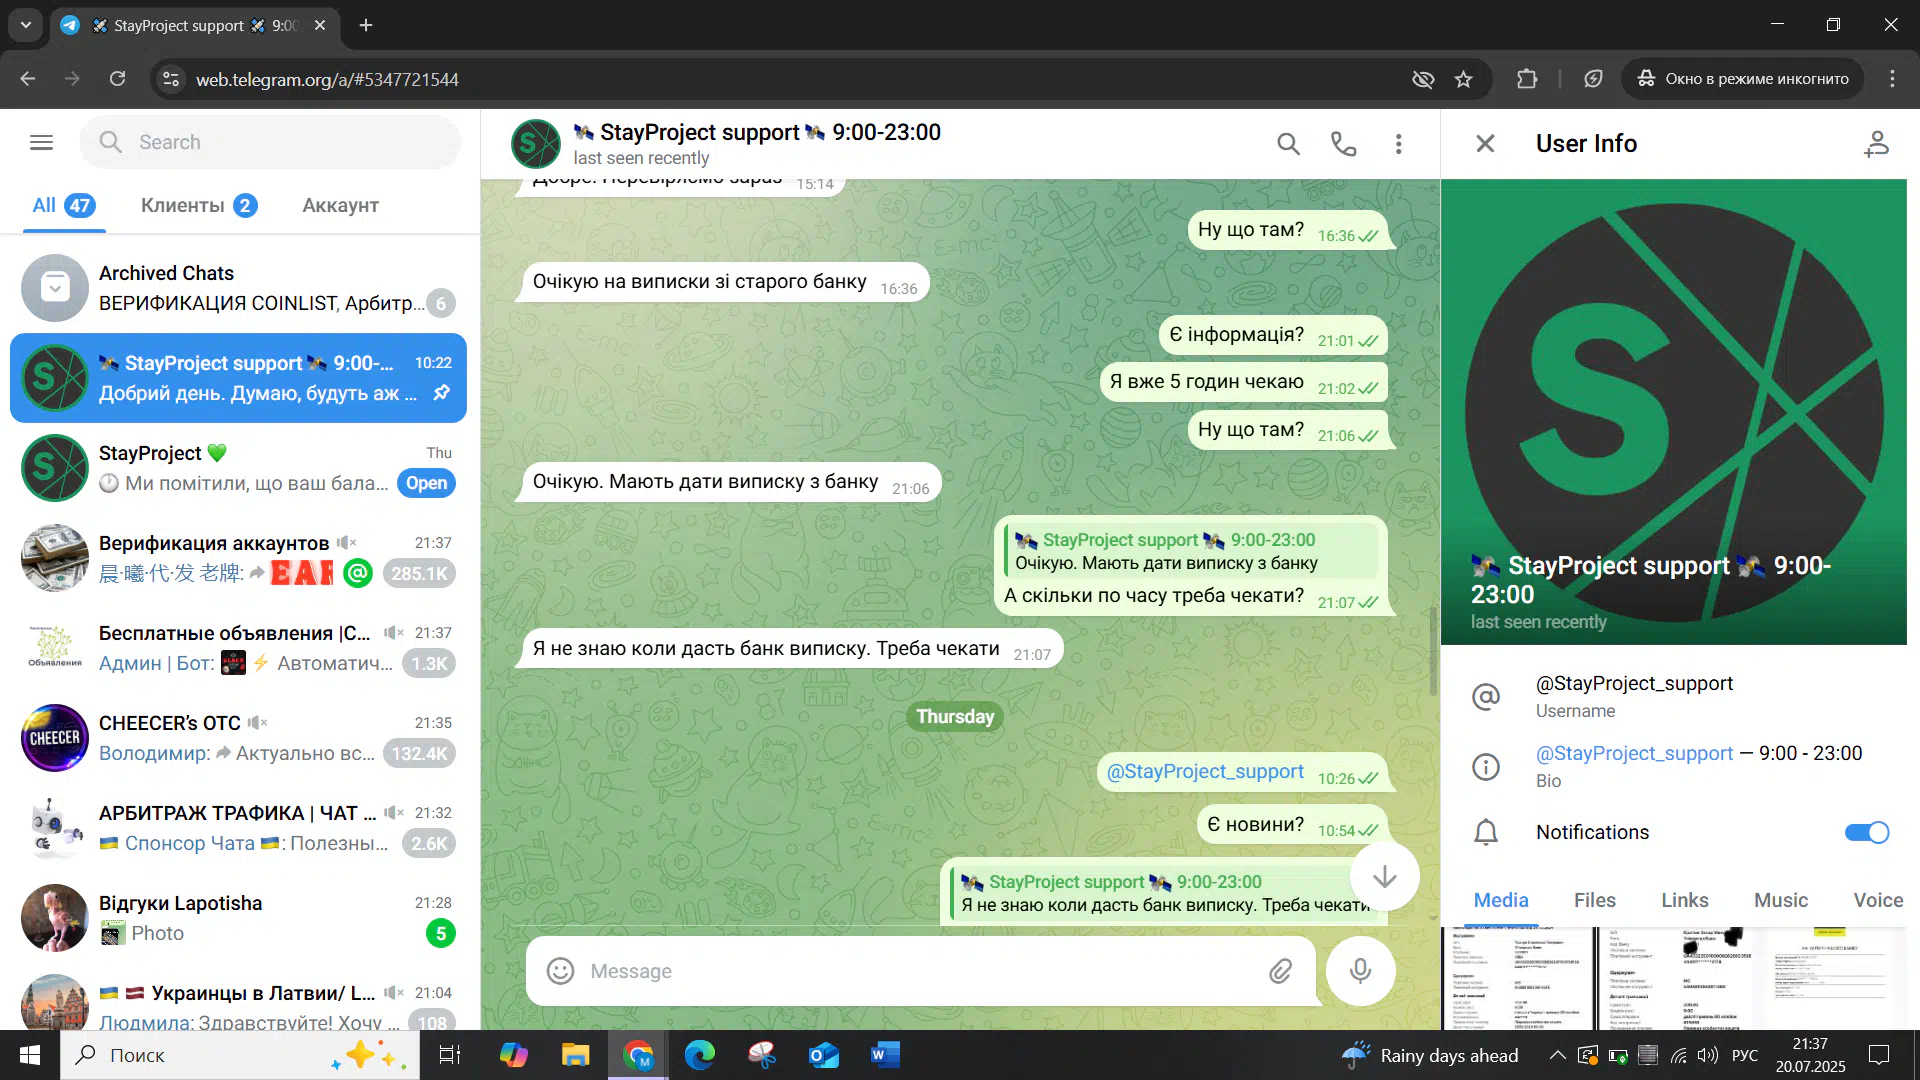
Task: Open Outlook from the taskbar
Action: tap(823, 1055)
